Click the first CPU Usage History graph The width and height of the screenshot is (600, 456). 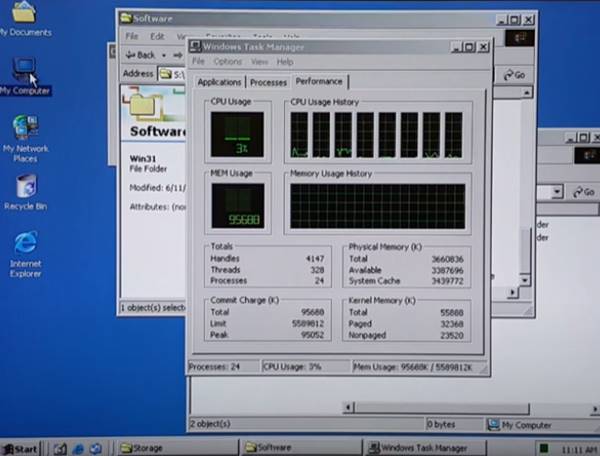coord(299,135)
